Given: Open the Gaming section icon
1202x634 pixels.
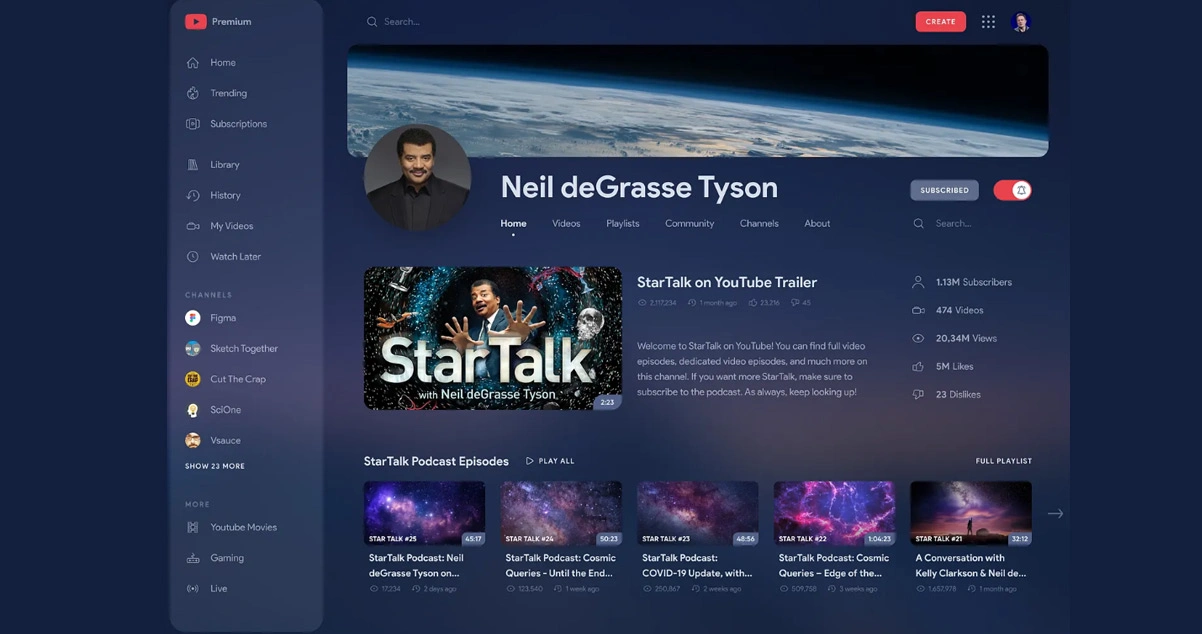Looking at the screenshot, I should (x=193, y=558).
